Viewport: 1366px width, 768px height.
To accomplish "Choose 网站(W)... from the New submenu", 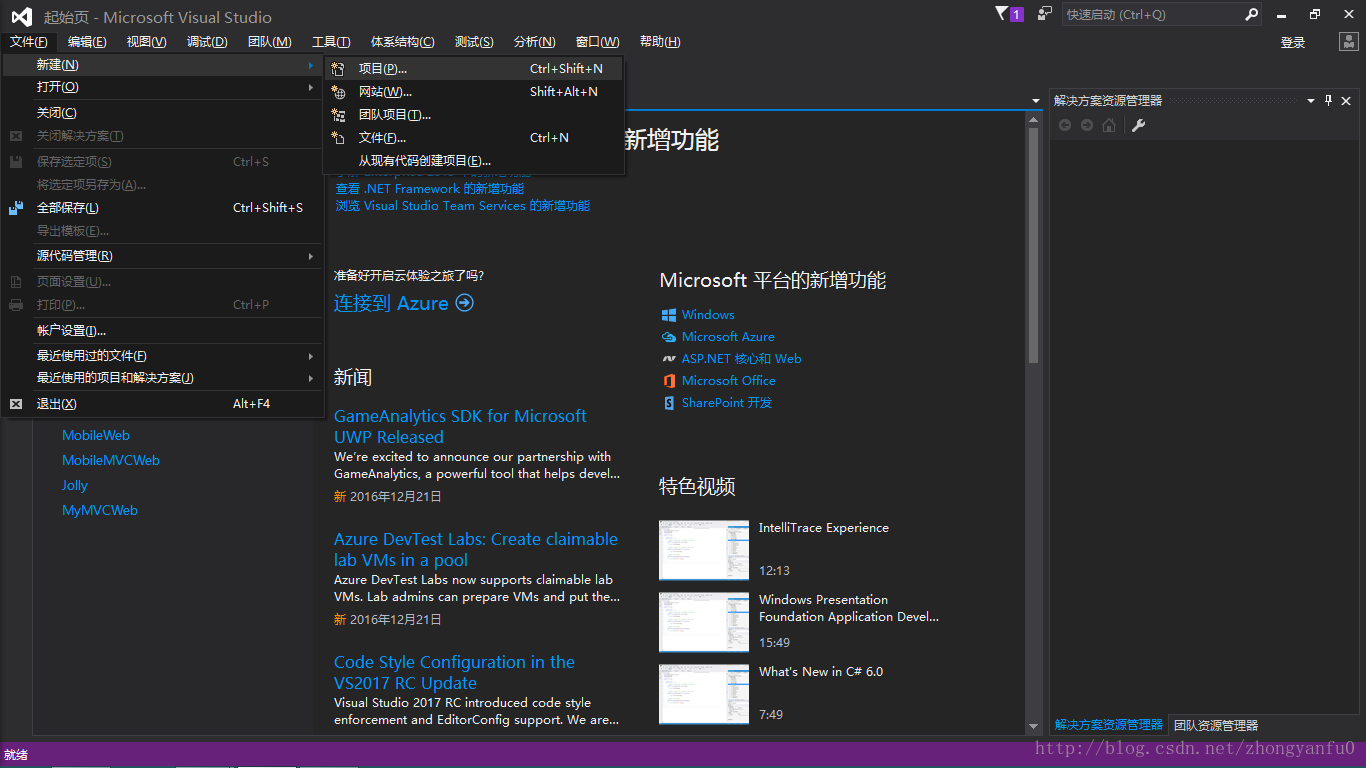I will point(474,92).
